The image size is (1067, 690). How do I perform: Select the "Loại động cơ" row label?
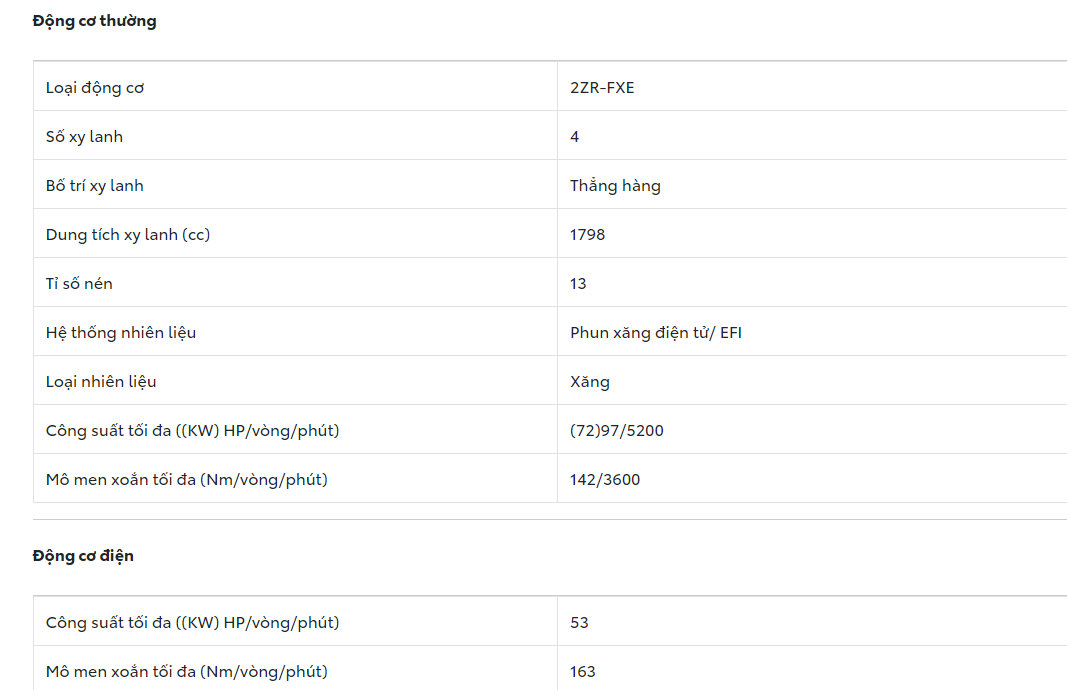click(95, 88)
